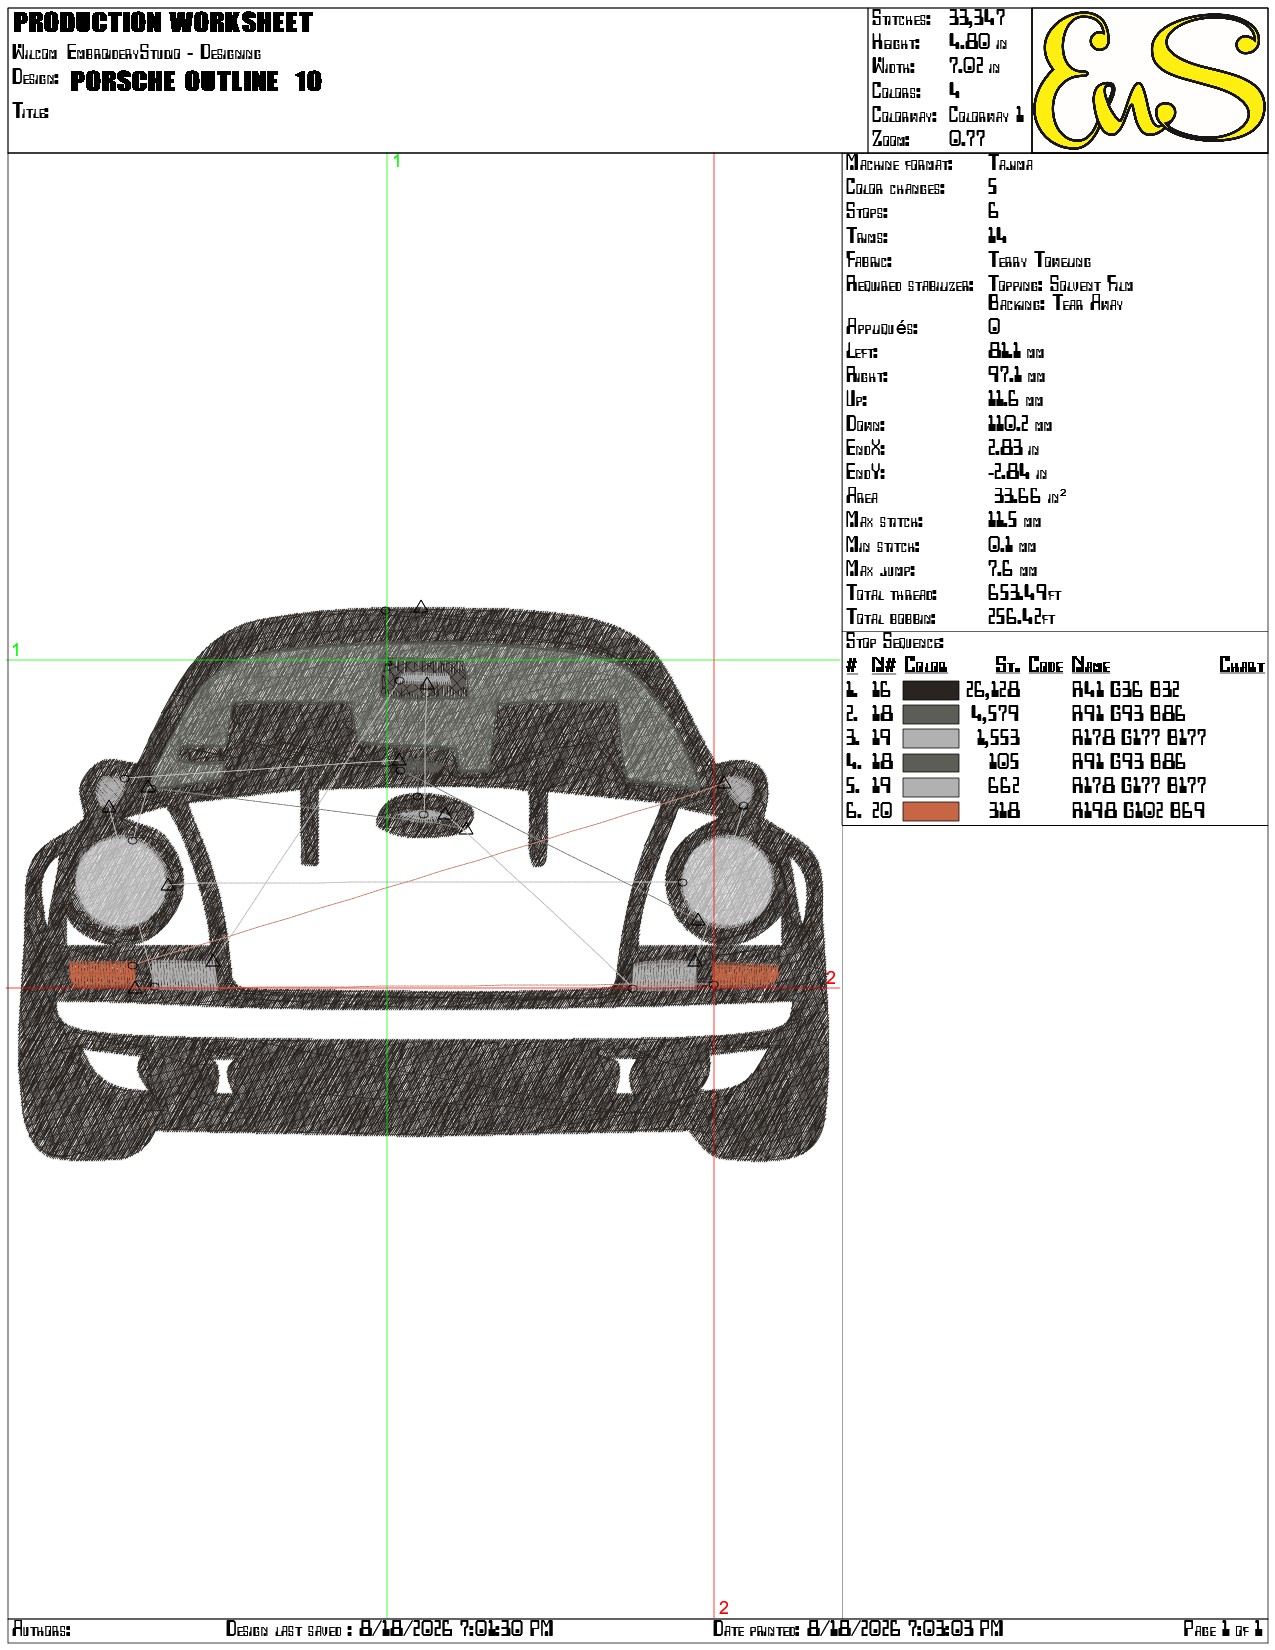The width and height of the screenshot is (1275, 1650).
Task: Click the Max jump value 7.6 mm
Action: [1013, 569]
